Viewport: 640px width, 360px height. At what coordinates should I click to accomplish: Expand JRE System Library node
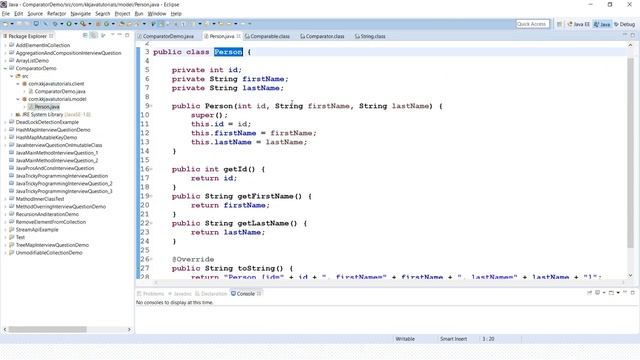click(x=12, y=114)
